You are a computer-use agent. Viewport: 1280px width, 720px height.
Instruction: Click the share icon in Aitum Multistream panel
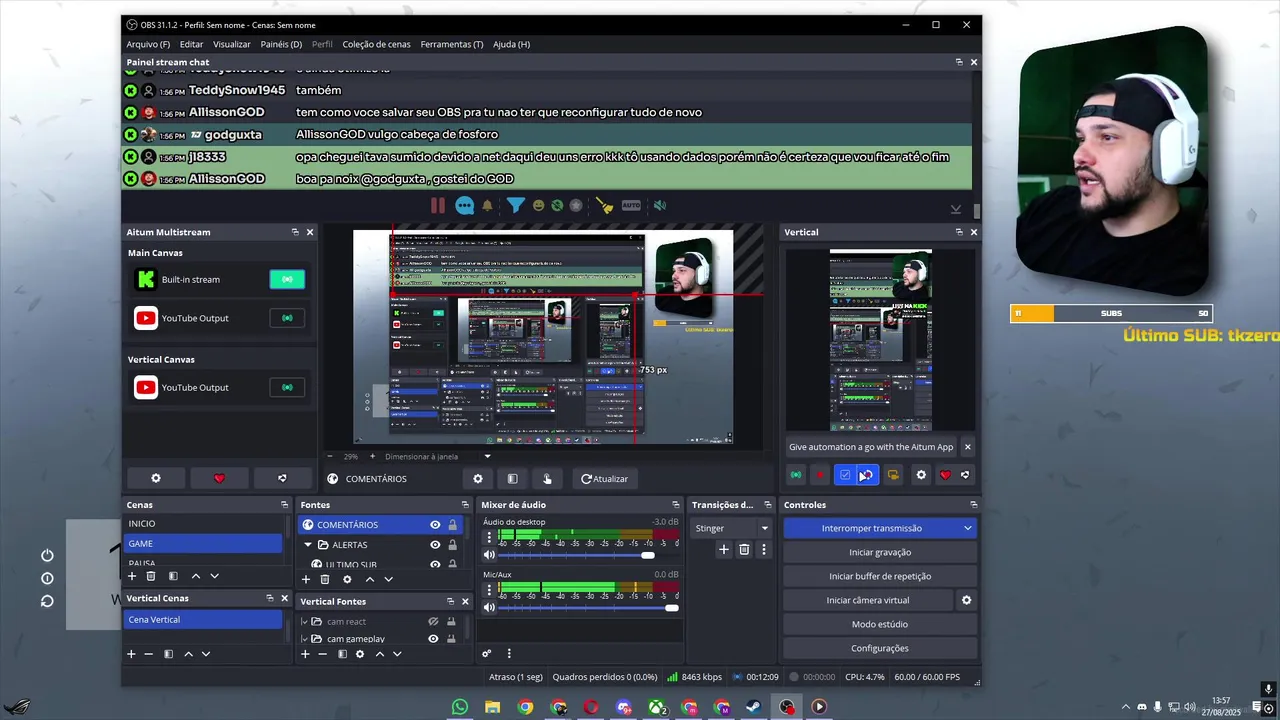(282, 478)
